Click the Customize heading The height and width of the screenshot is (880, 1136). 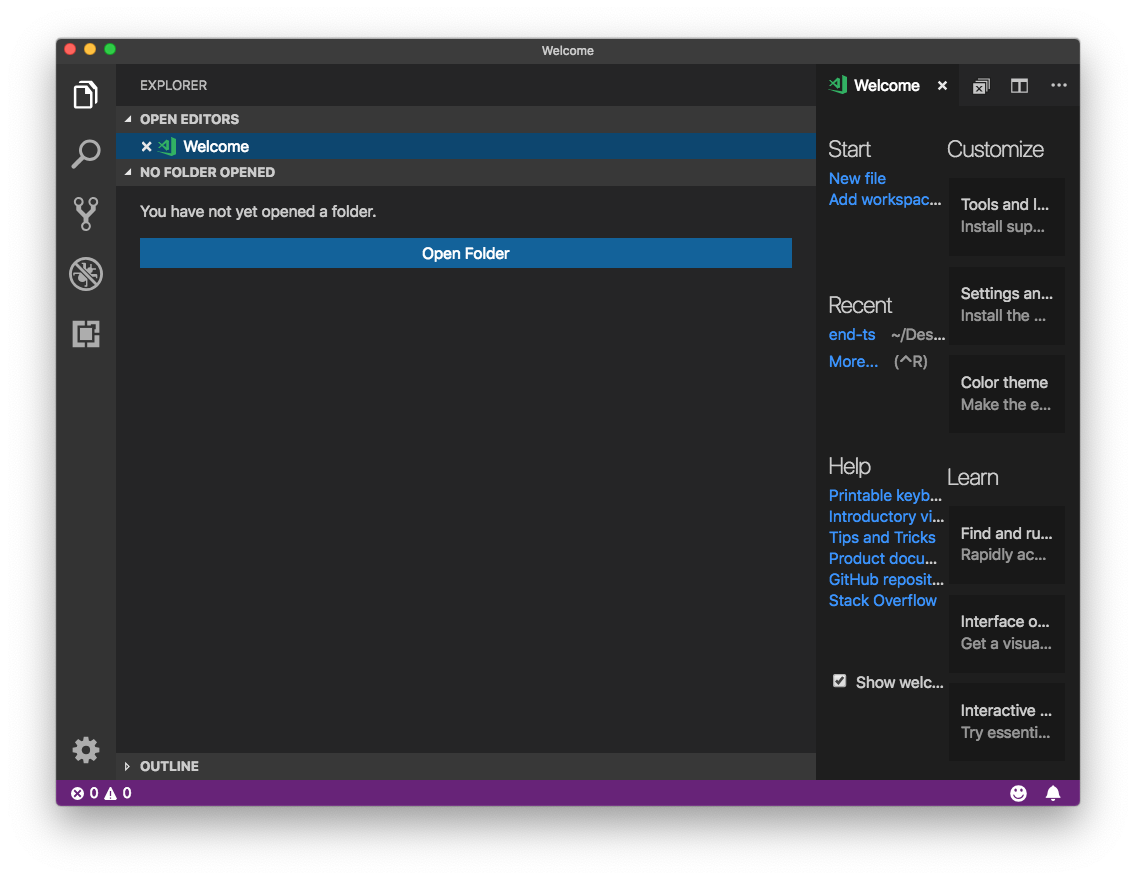(x=995, y=149)
